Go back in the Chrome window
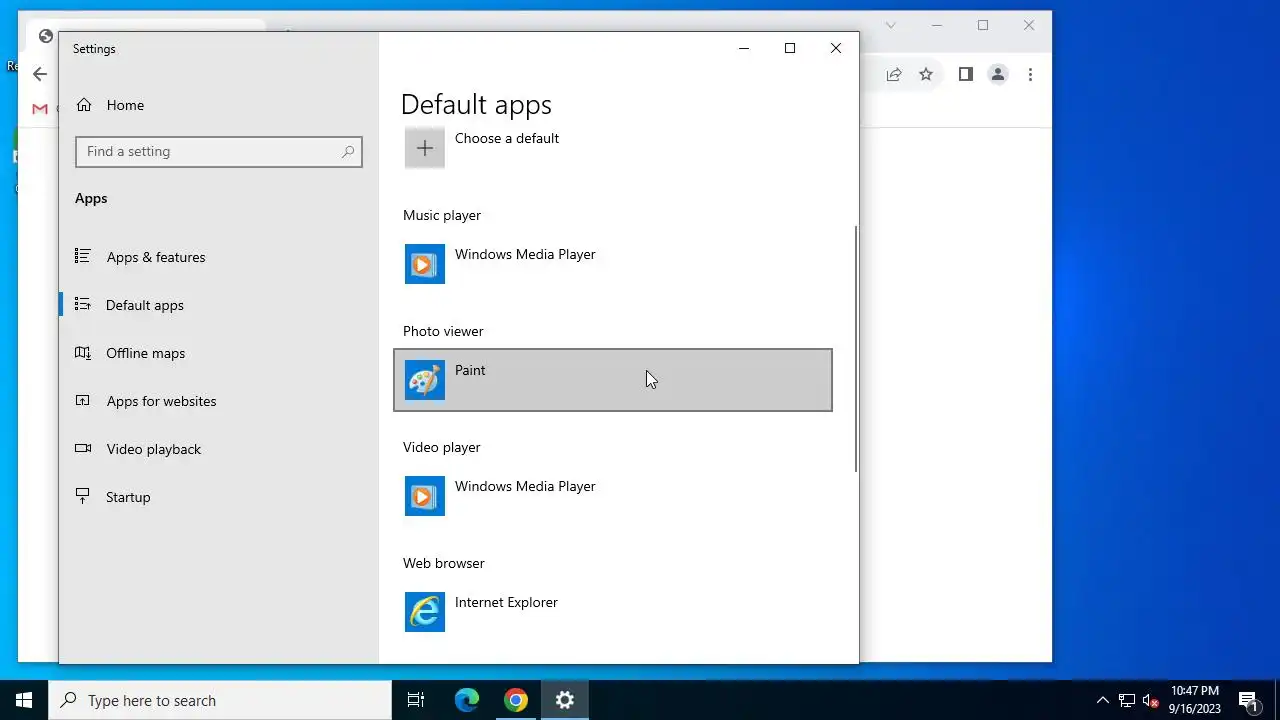The width and height of the screenshot is (1280, 720). coord(40,74)
